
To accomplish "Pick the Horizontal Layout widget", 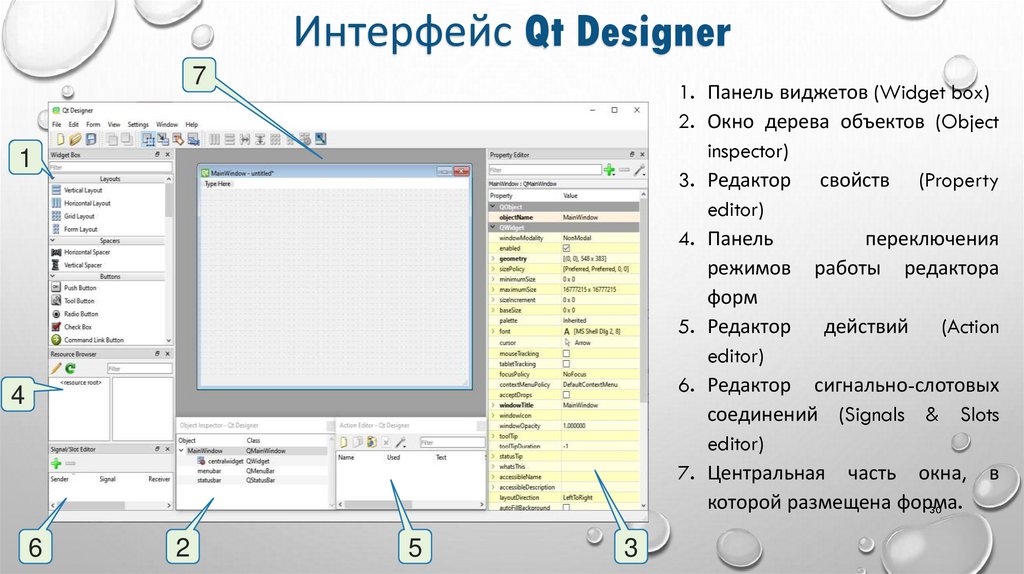I will click(81, 203).
